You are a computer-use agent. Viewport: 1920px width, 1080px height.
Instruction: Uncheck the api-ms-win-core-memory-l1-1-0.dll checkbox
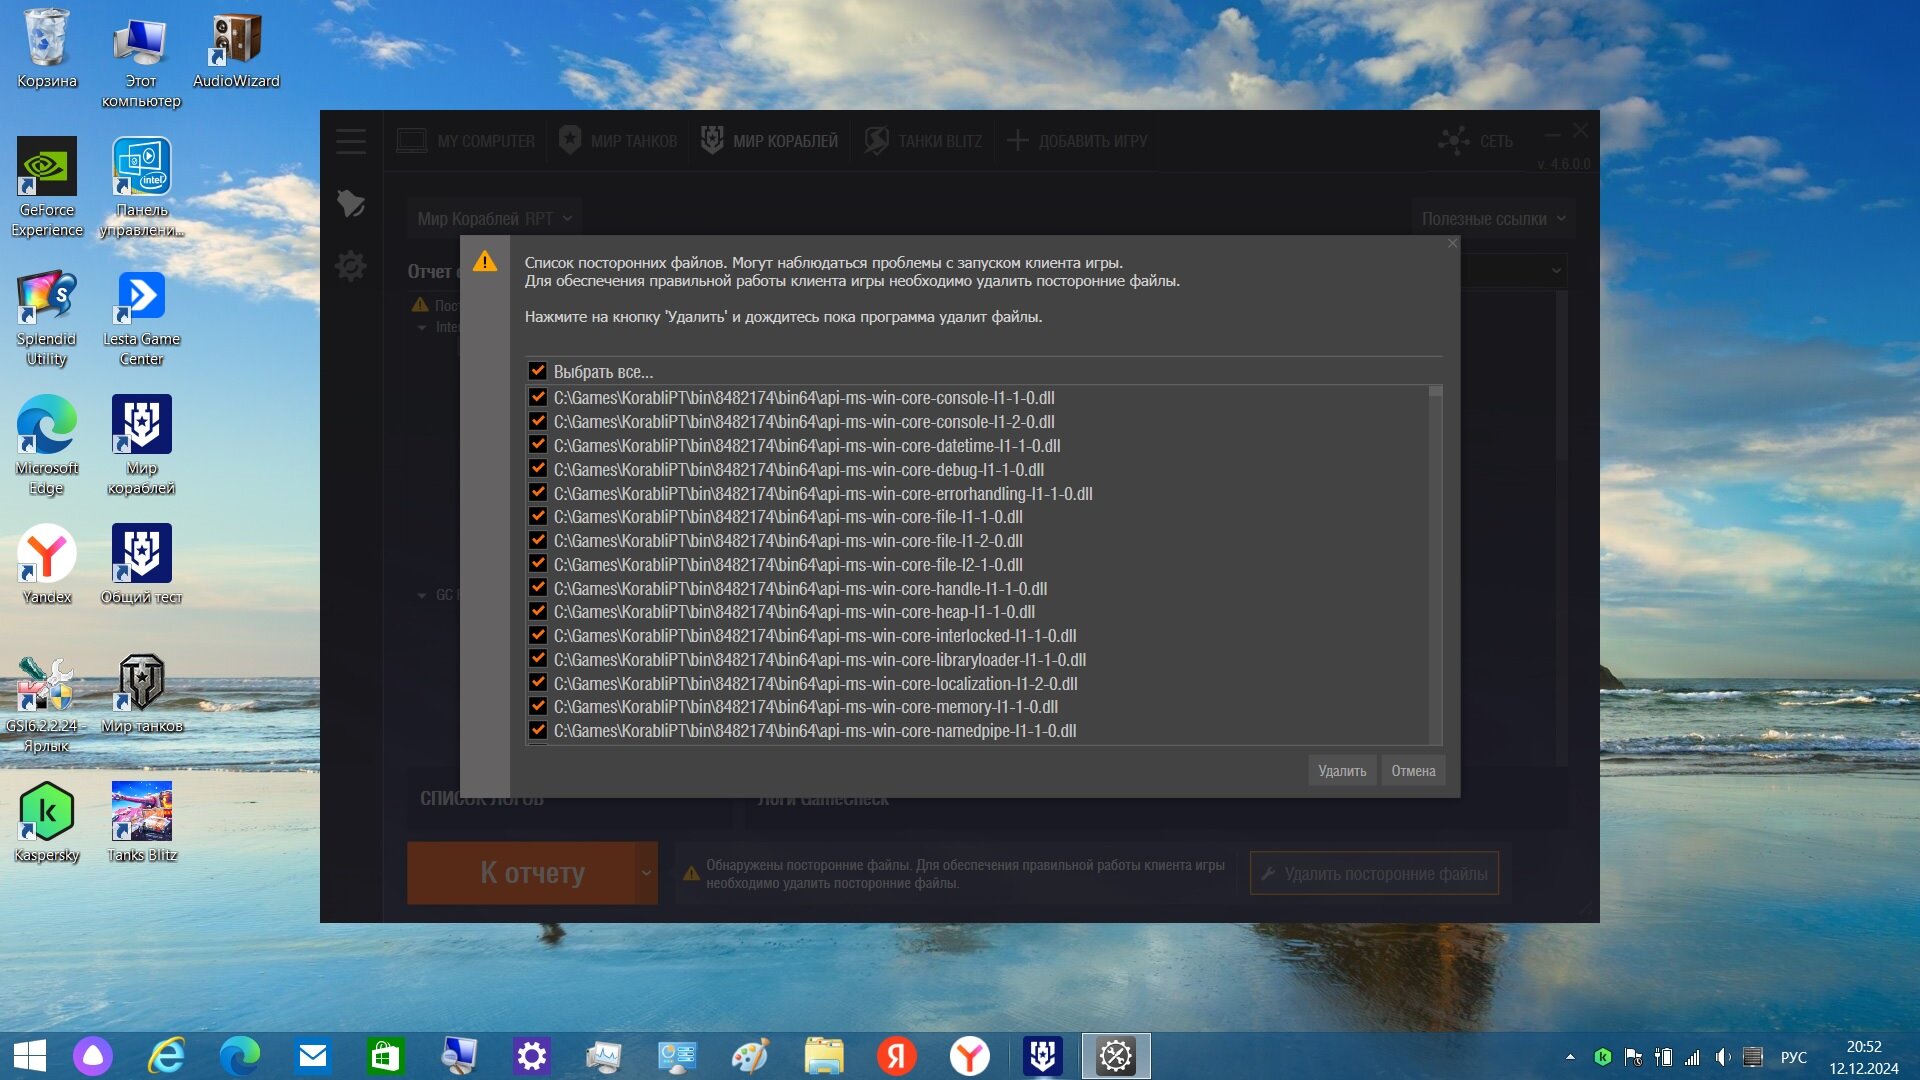pyautogui.click(x=538, y=706)
